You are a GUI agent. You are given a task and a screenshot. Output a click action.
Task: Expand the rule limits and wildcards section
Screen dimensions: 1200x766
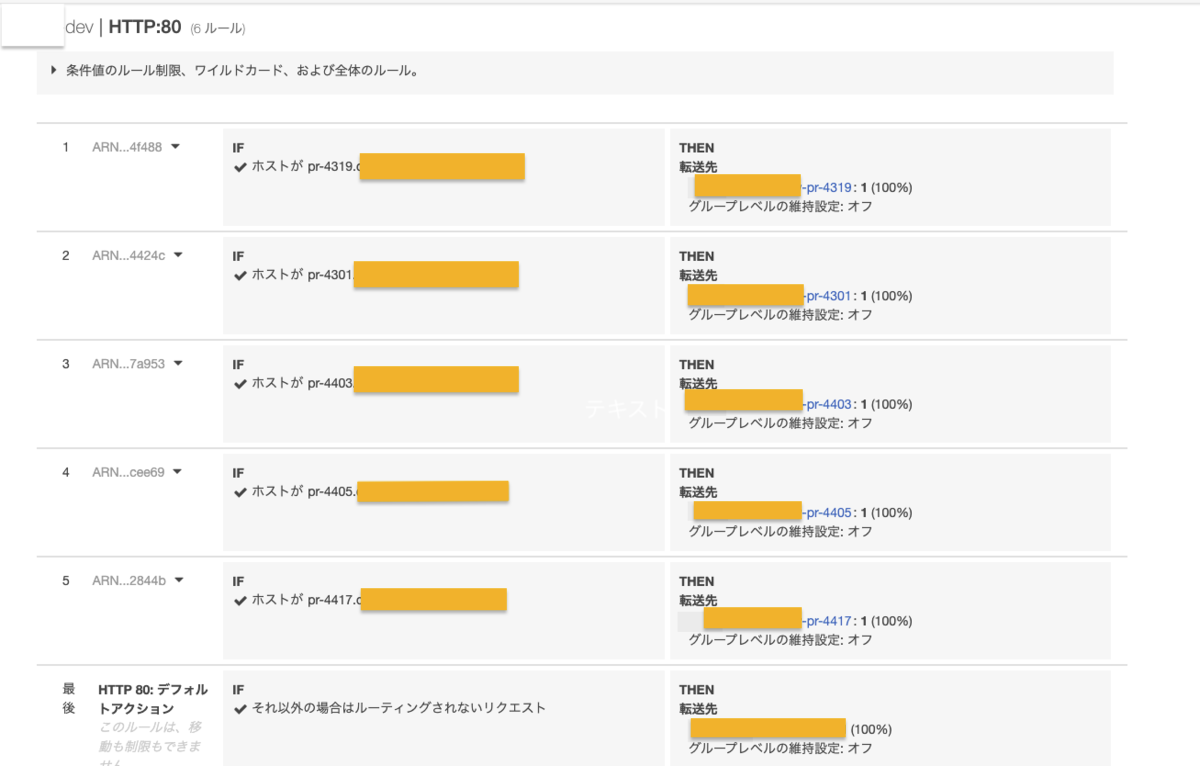point(52,71)
